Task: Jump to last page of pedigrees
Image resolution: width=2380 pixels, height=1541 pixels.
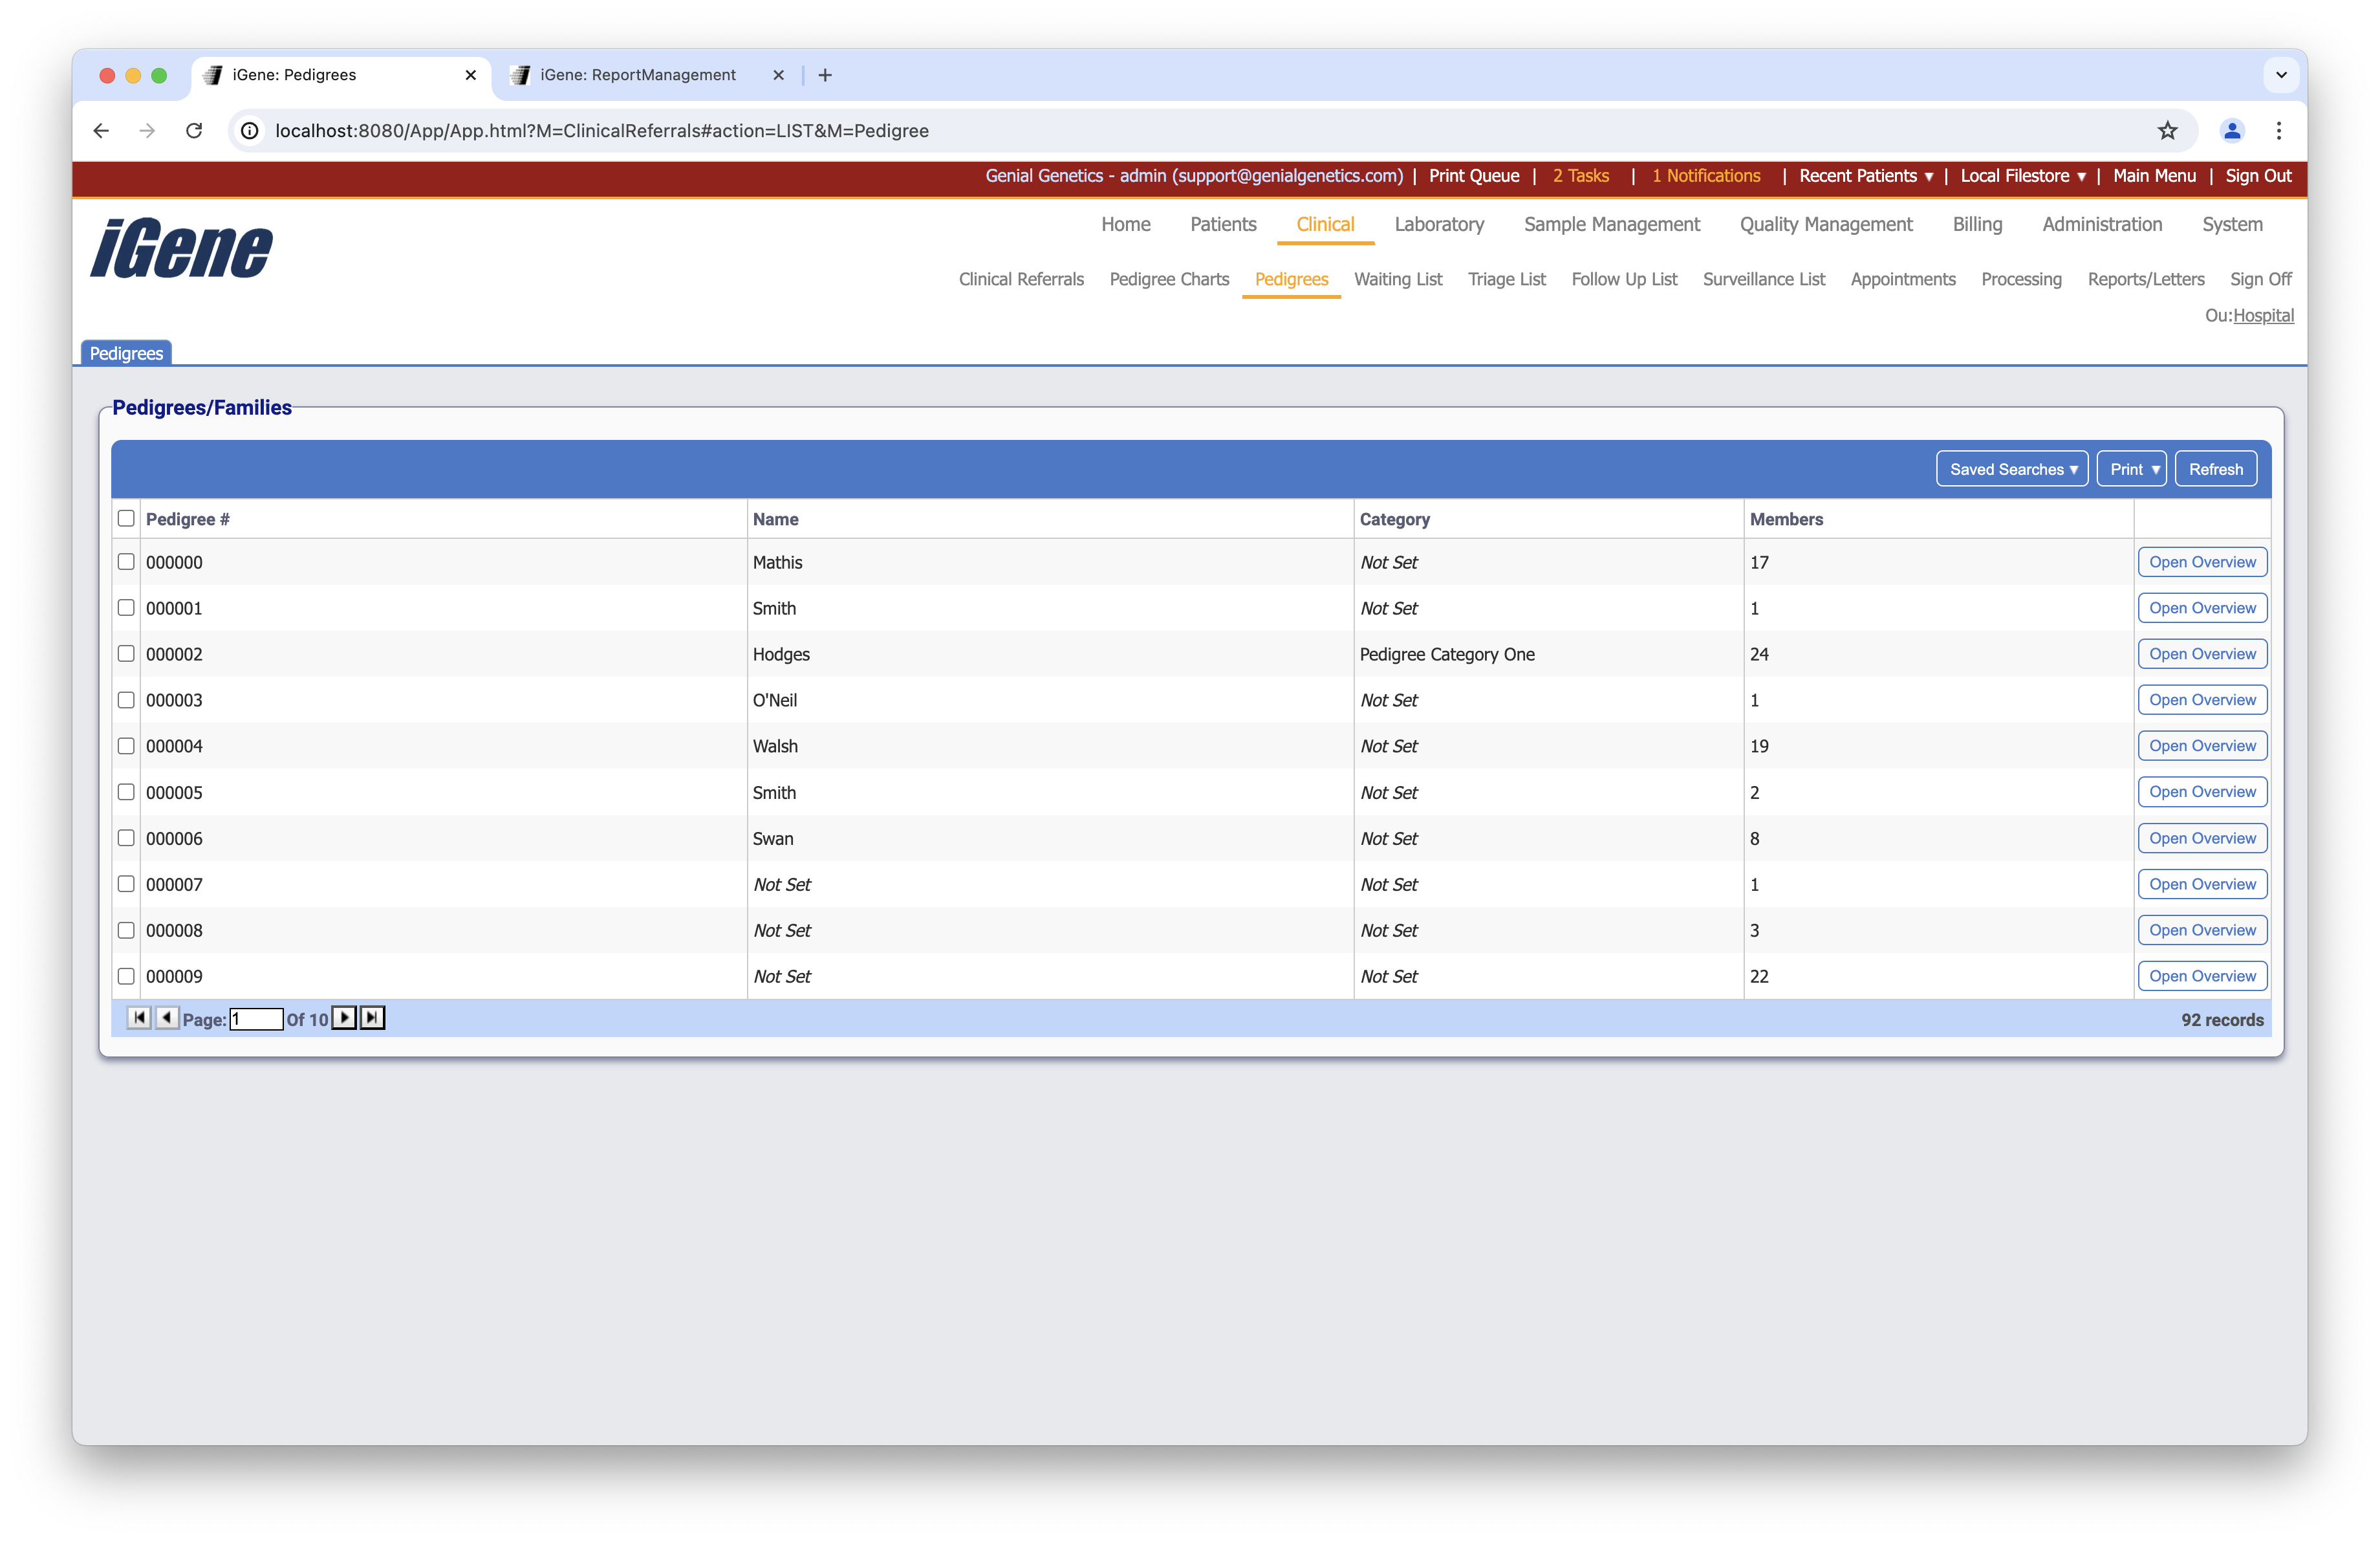Action: pos(372,1018)
